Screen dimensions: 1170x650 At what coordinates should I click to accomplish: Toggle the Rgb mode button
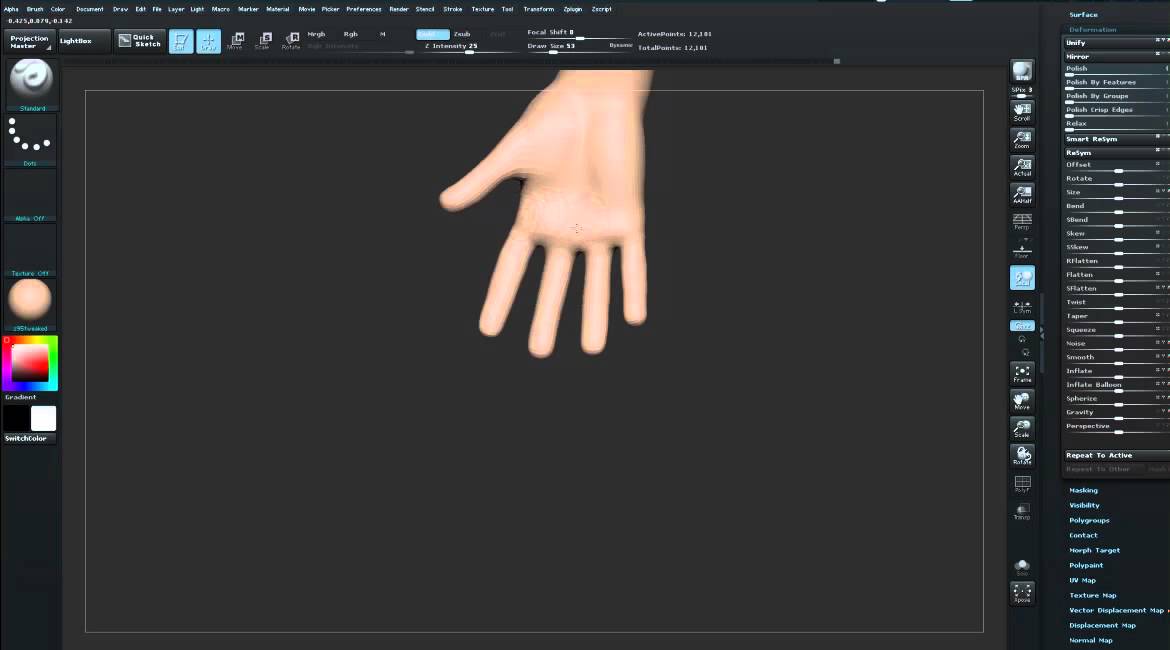[x=351, y=34]
